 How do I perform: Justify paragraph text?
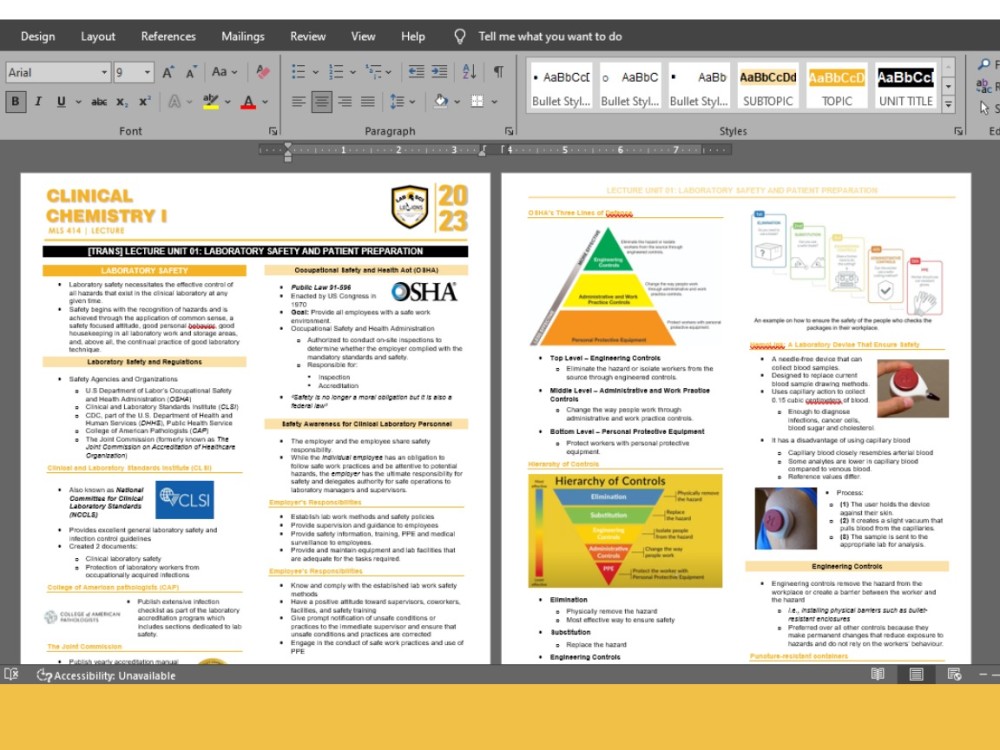[x=367, y=101]
